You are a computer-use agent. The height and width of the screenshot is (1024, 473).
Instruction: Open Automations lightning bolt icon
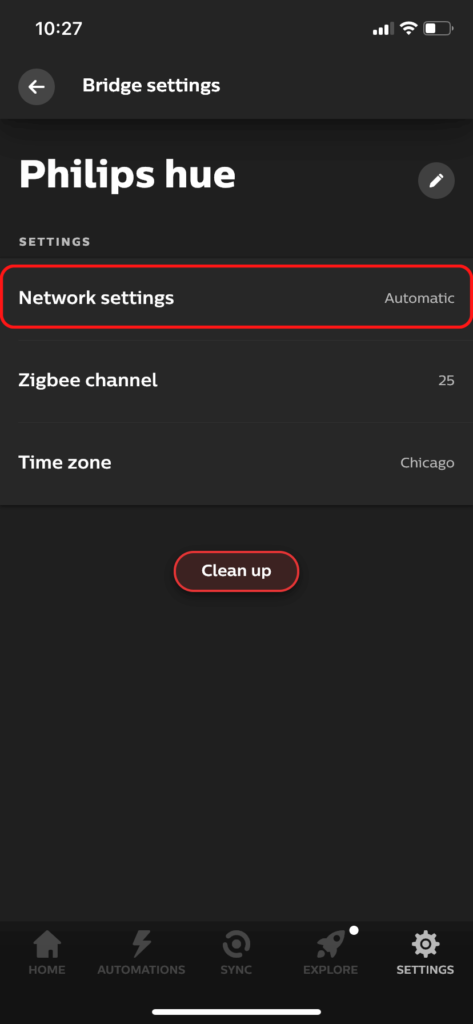click(141, 944)
